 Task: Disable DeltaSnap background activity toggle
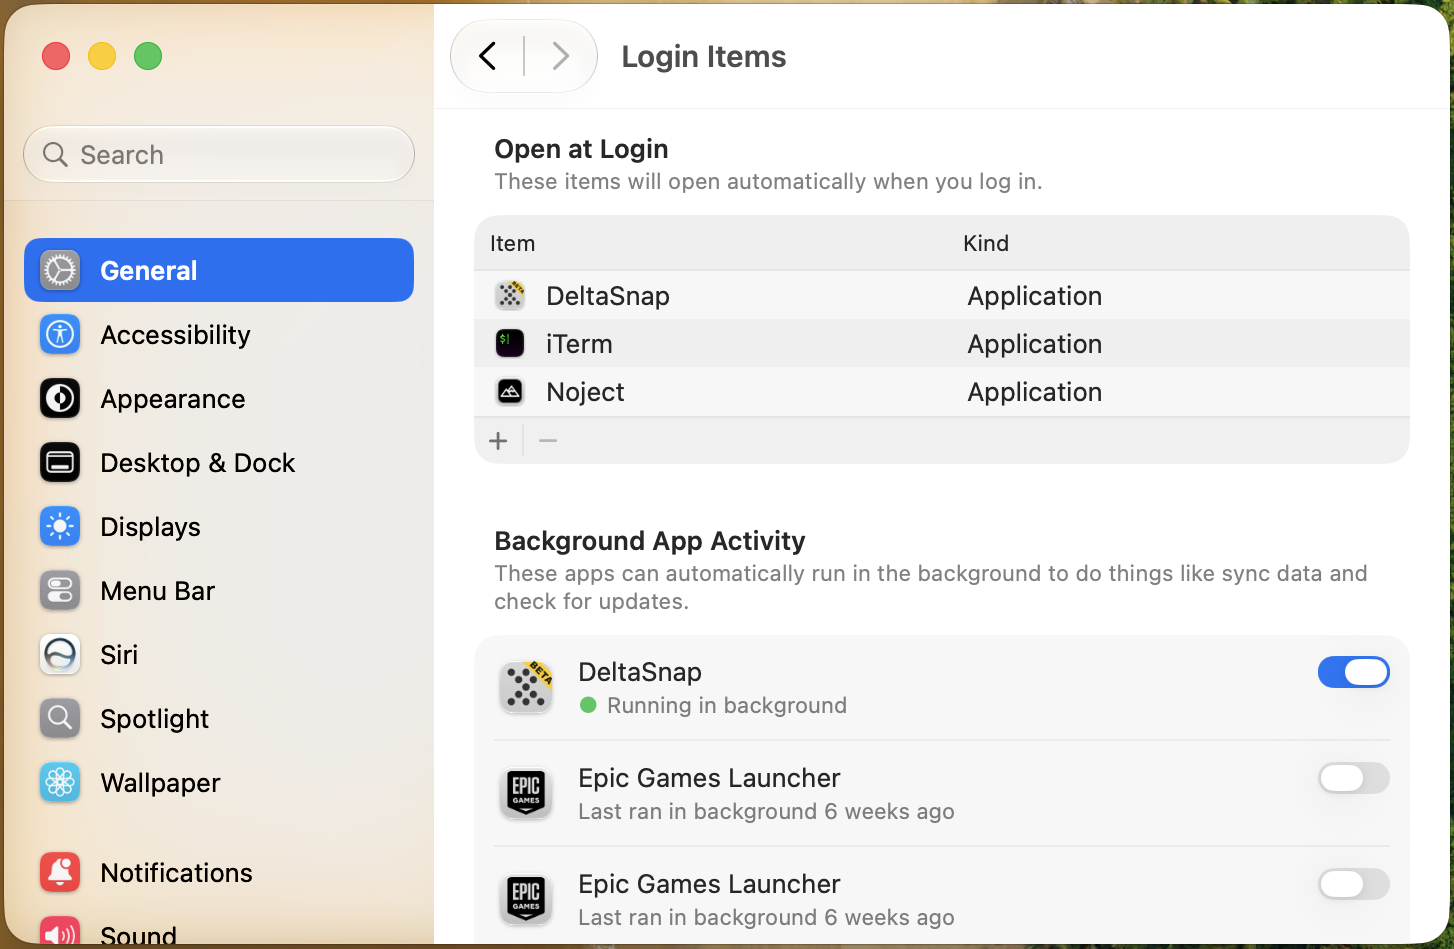coord(1353,672)
